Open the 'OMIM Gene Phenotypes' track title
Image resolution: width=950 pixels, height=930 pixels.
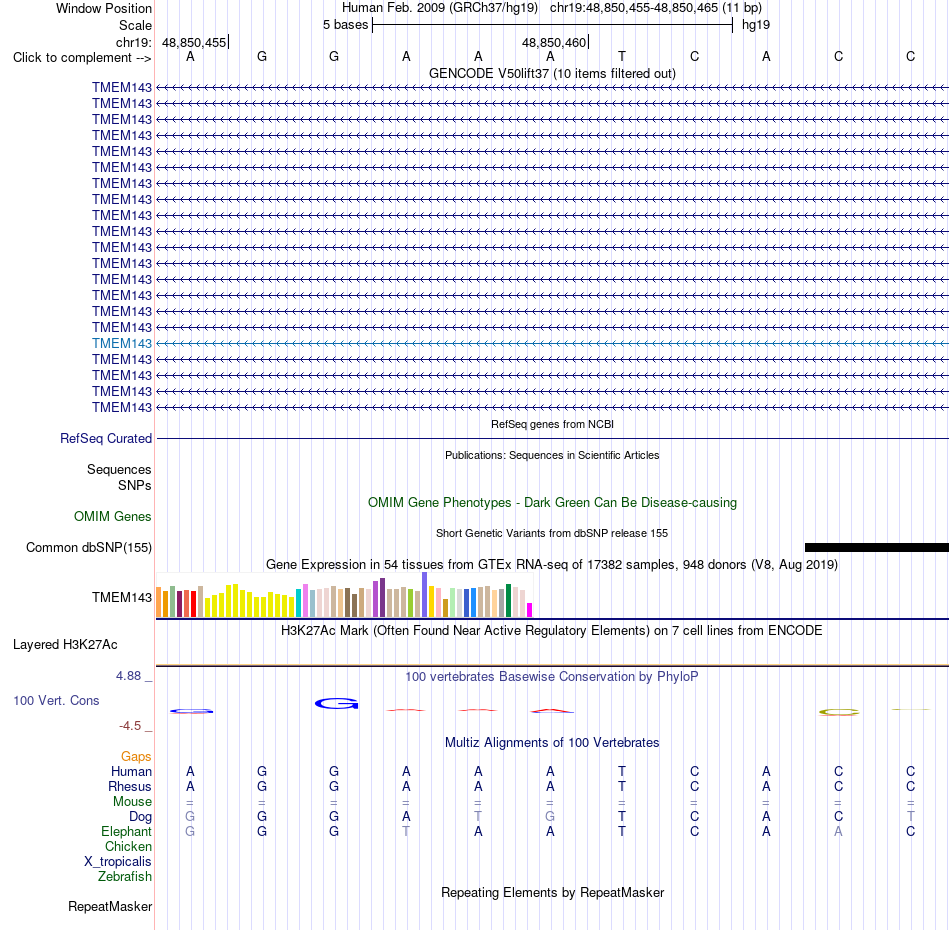pyautogui.click(x=552, y=502)
